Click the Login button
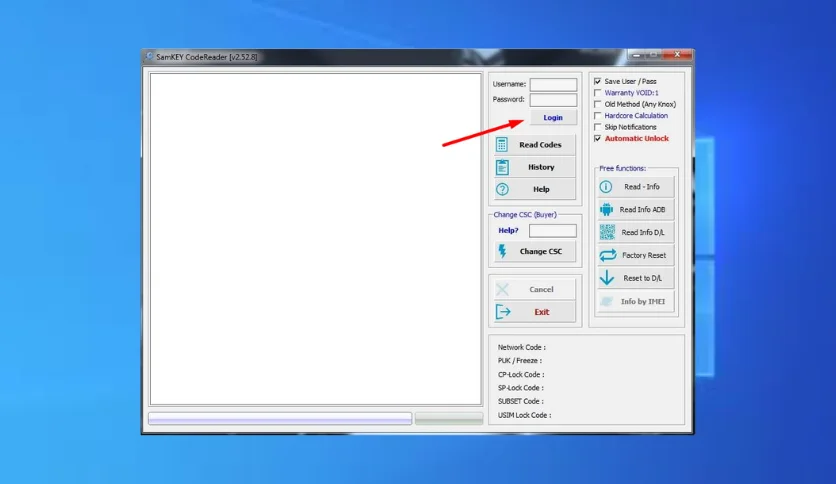836x484 pixels. pyautogui.click(x=553, y=117)
